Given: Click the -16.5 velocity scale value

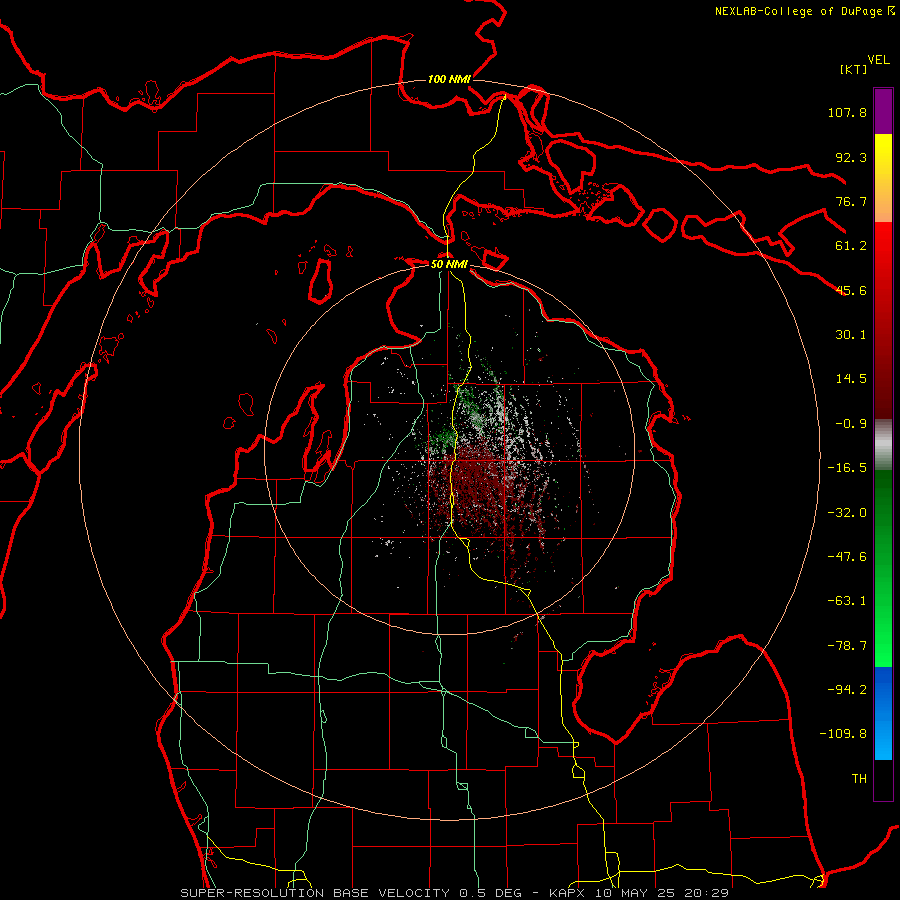Looking at the screenshot, I should point(847,468).
